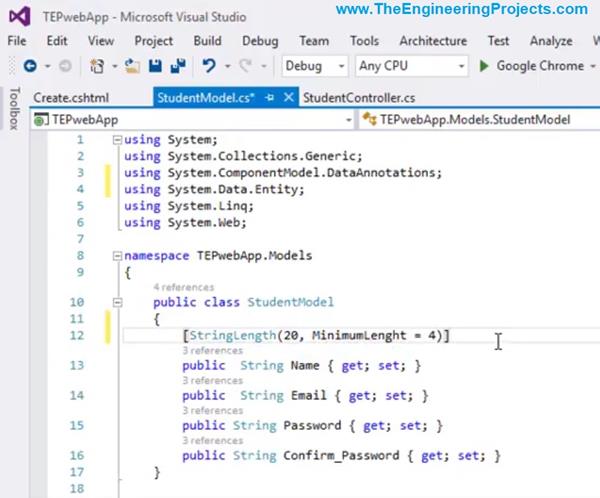
Task: Open the Debug configuration dropdown
Action: pyautogui.click(x=315, y=66)
